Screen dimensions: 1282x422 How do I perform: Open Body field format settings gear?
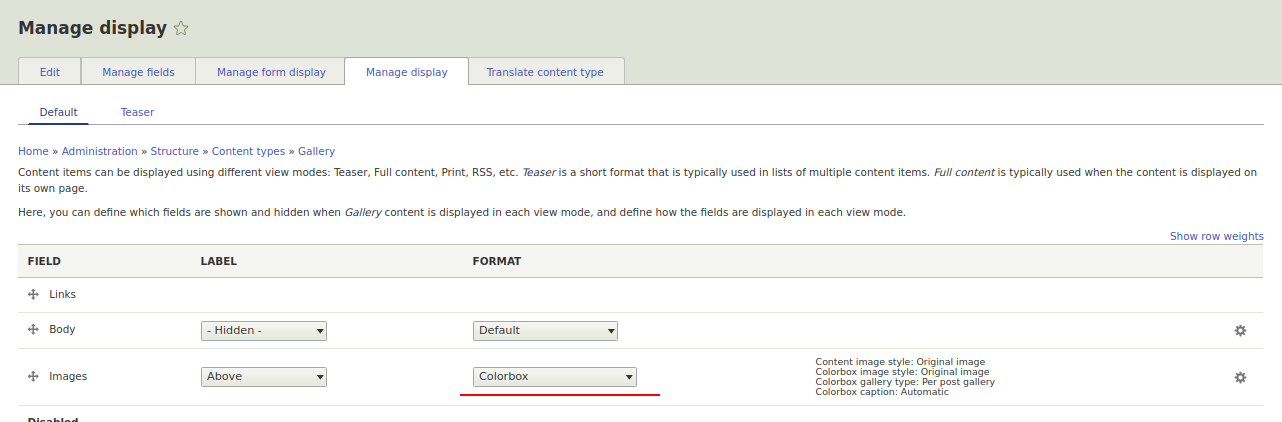(1240, 330)
